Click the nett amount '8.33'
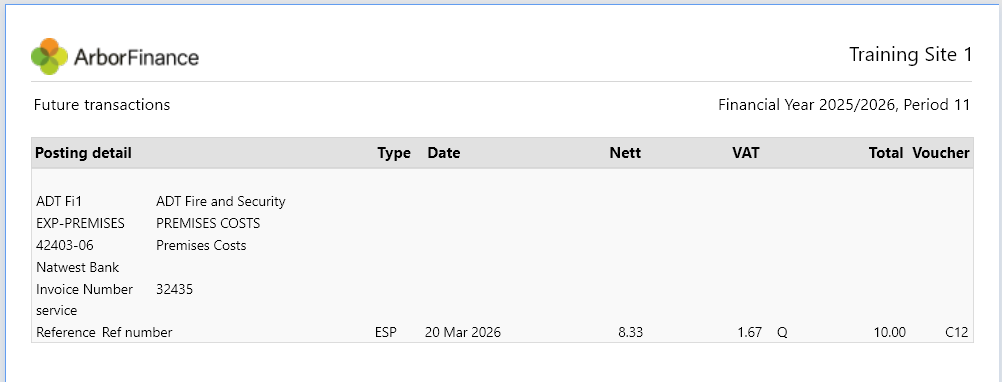Image resolution: width=1002 pixels, height=382 pixels. pyautogui.click(x=631, y=332)
